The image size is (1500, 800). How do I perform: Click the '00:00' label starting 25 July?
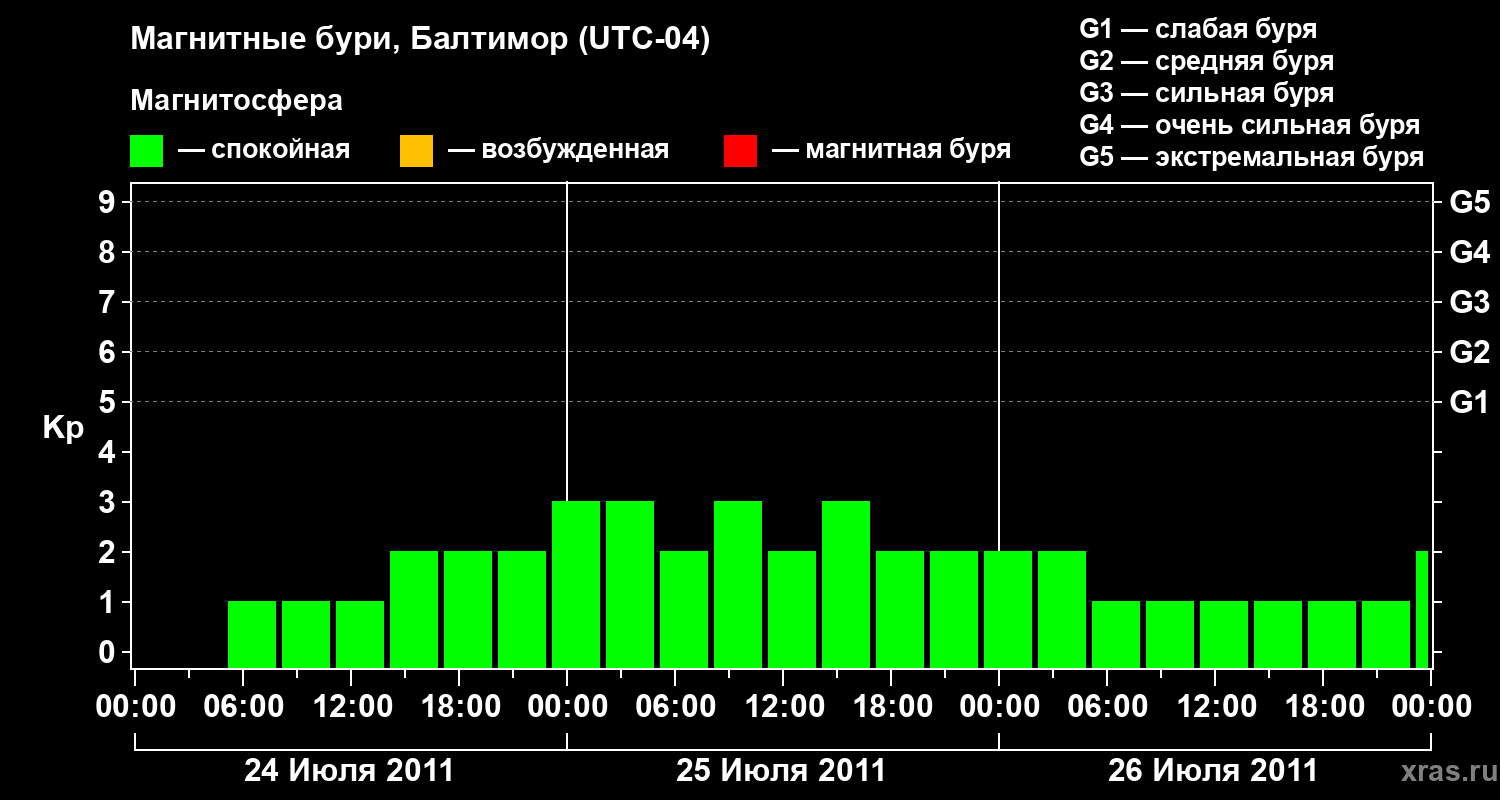click(x=567, y=706)
